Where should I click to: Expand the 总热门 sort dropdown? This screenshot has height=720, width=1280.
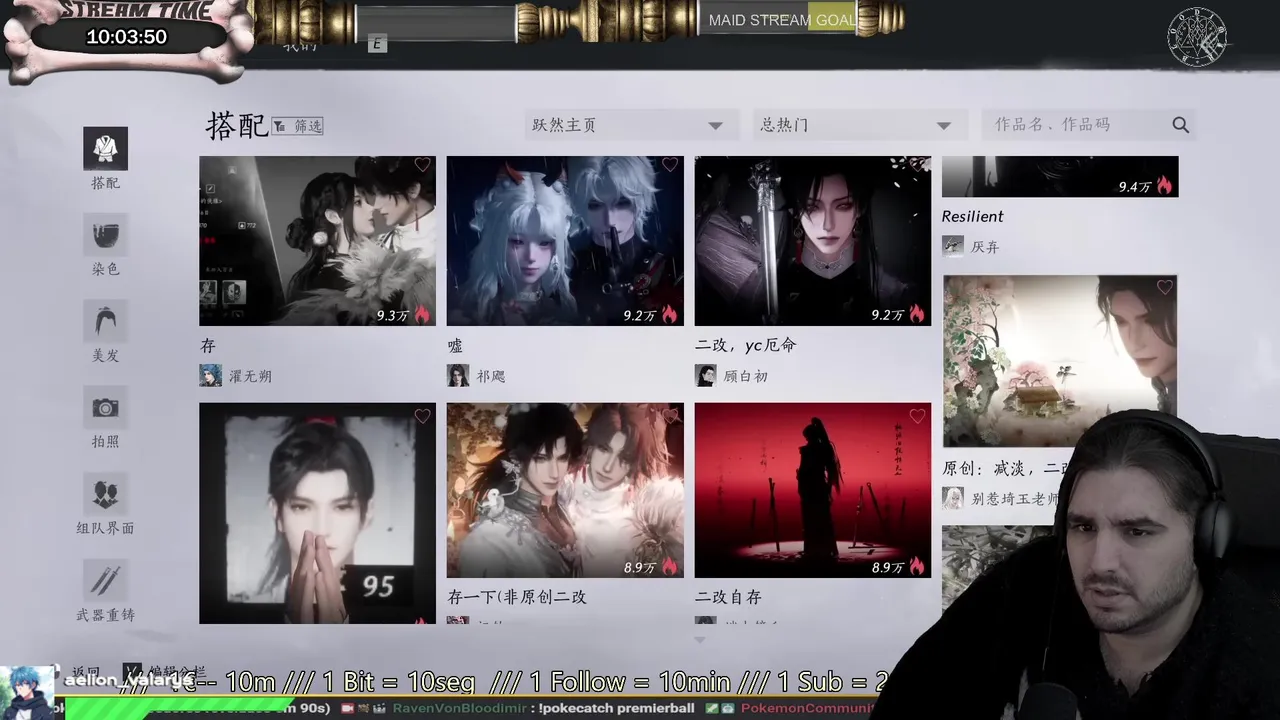coord(860,125)
